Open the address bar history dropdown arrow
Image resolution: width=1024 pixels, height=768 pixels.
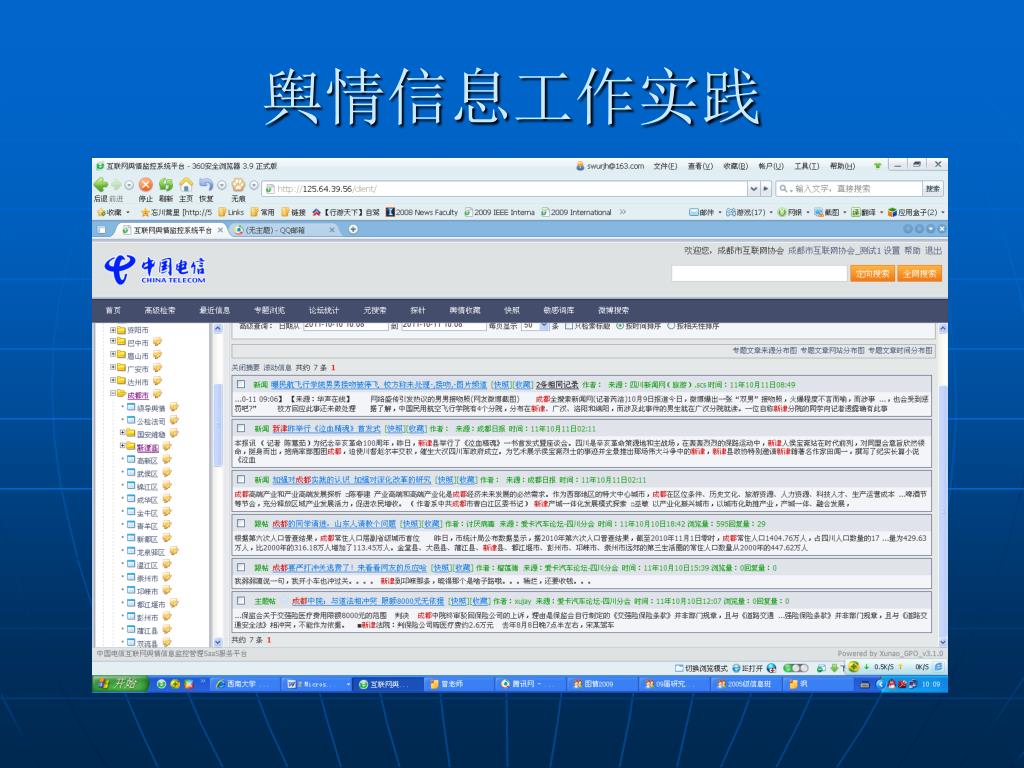coord(754,189)
